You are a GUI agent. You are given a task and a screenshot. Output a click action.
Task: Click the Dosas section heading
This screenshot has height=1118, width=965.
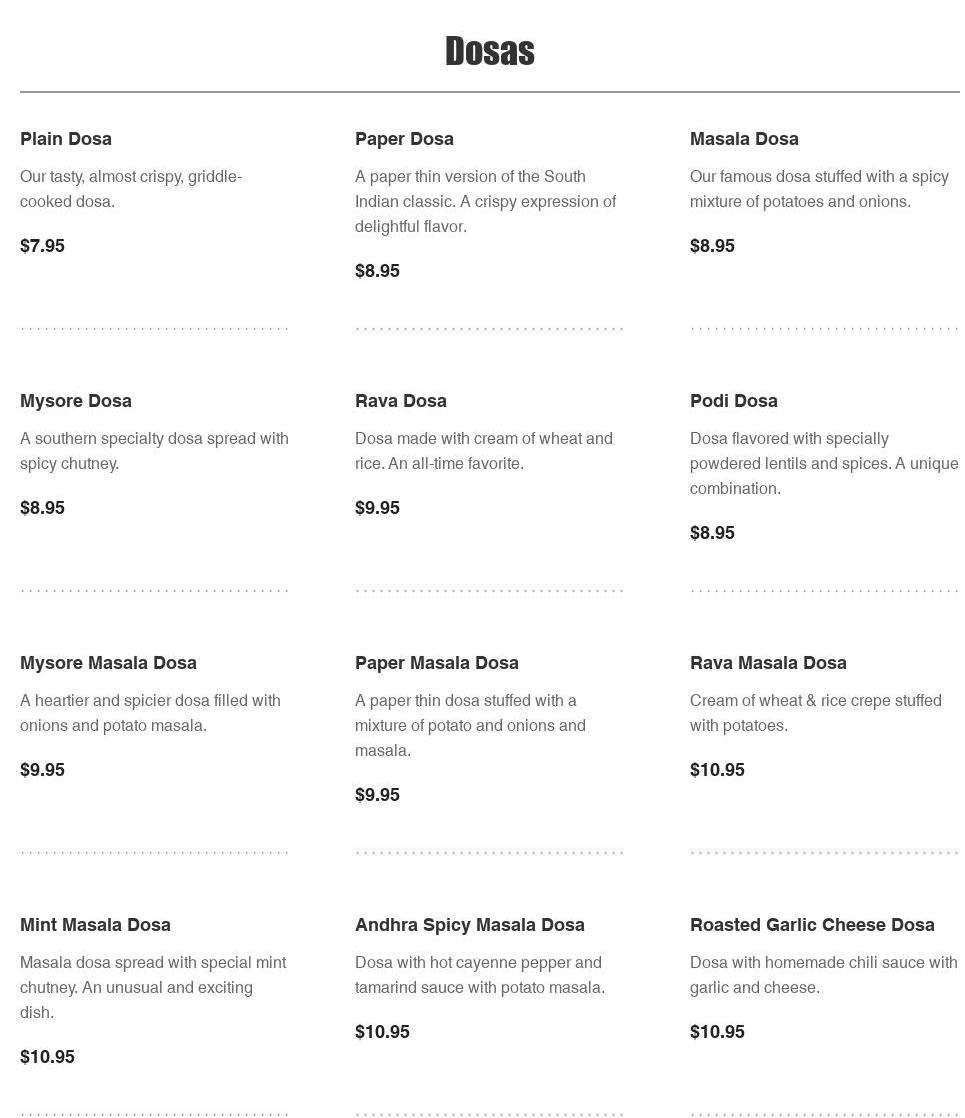click(x=489, y=52)
